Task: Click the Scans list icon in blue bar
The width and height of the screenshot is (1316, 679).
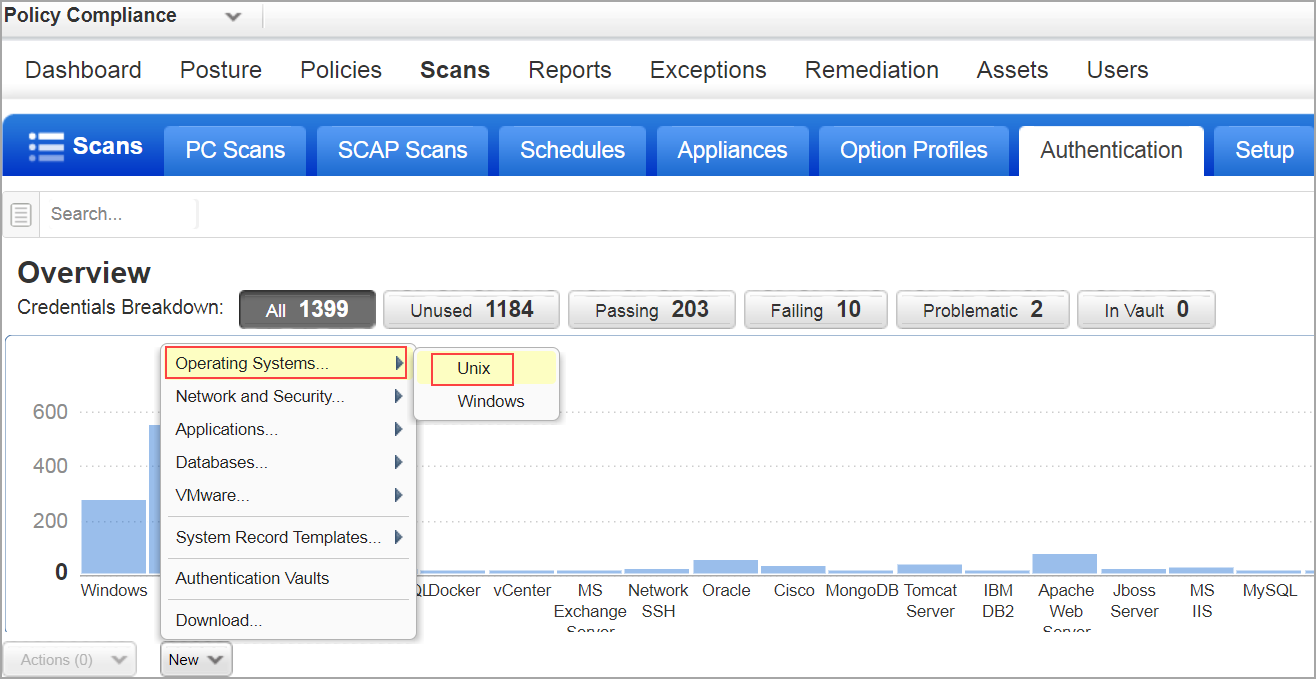Action: 46,147
